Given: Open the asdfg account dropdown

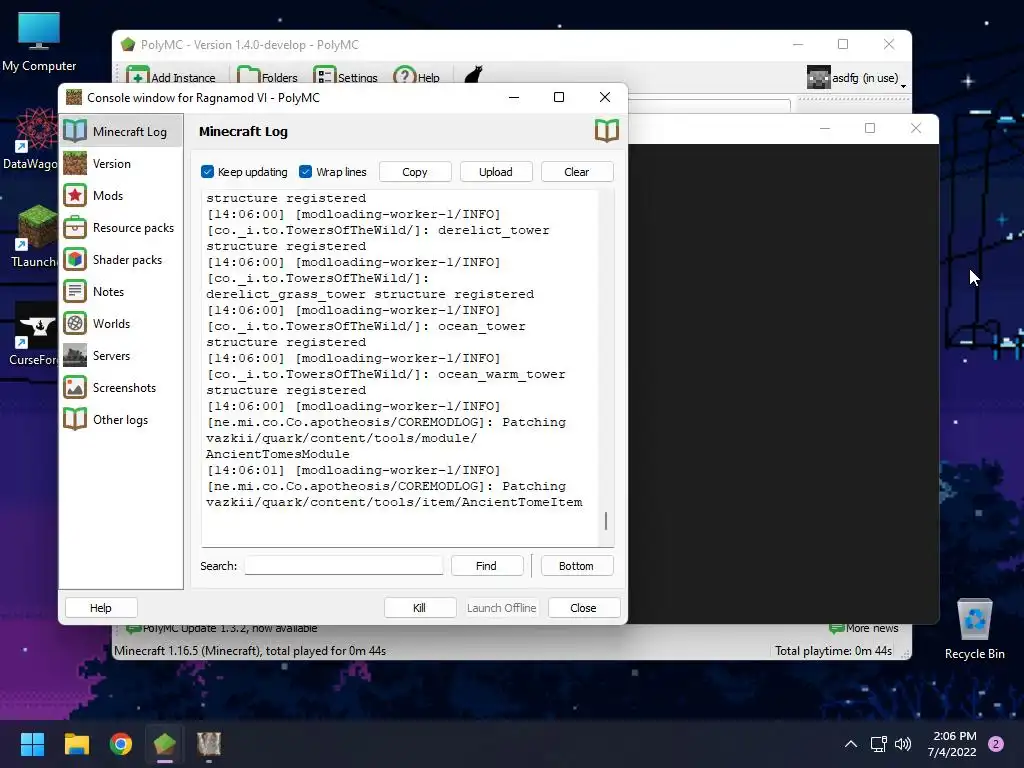Looking at the screenshot, I should click(x=857, y=78).
